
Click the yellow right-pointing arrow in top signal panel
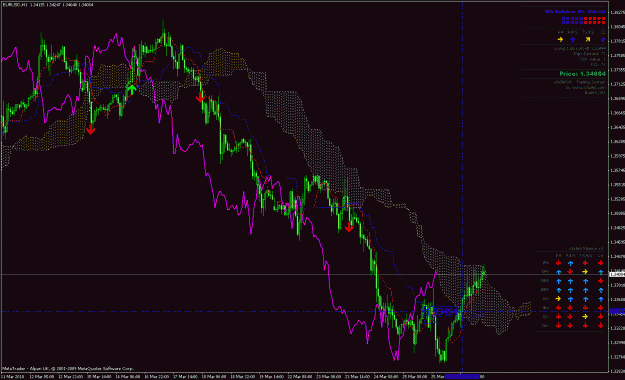(560, 39)
